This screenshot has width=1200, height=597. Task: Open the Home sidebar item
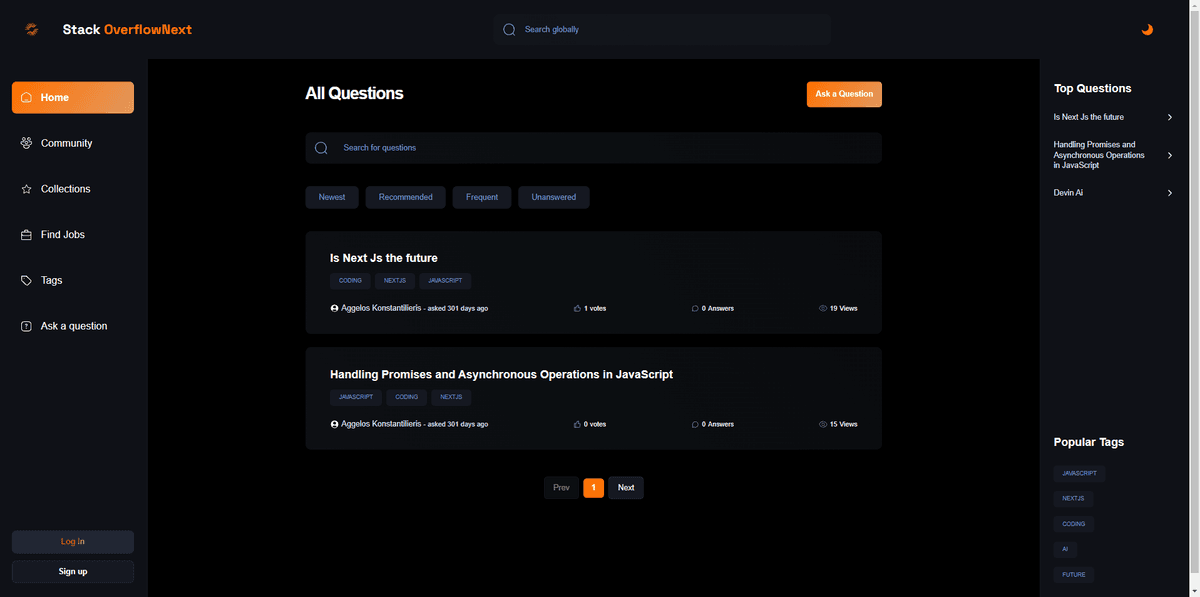click(73, 98)
